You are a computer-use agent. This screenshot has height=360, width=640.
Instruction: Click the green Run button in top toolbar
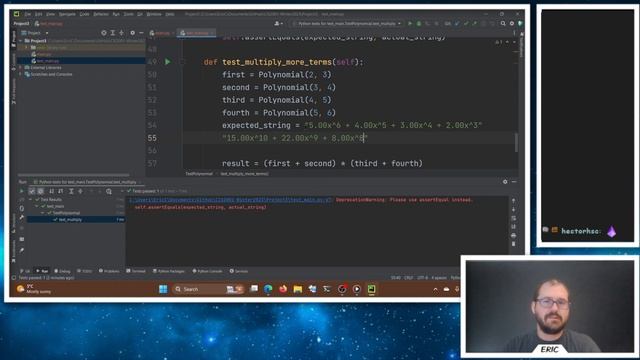pos(410,24)
